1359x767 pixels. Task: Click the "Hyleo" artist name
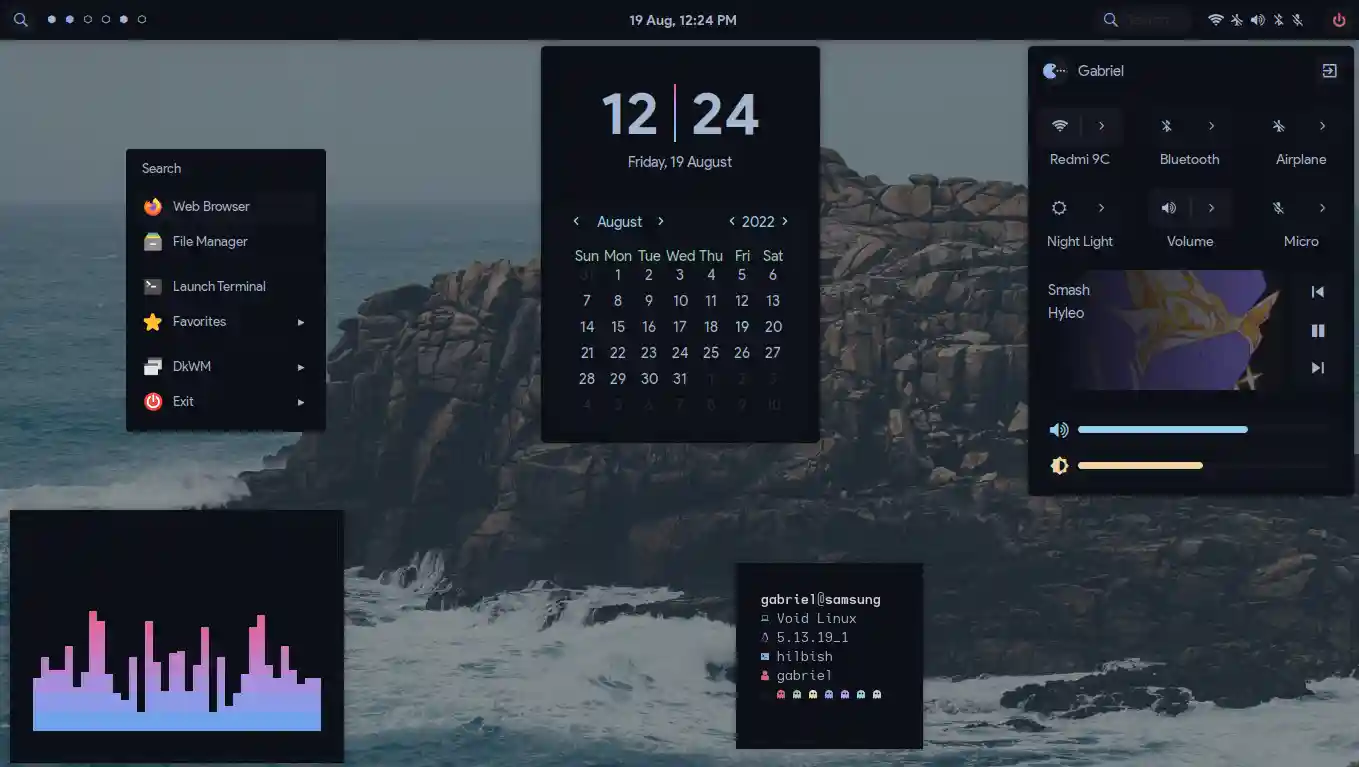click(1066, 313)
